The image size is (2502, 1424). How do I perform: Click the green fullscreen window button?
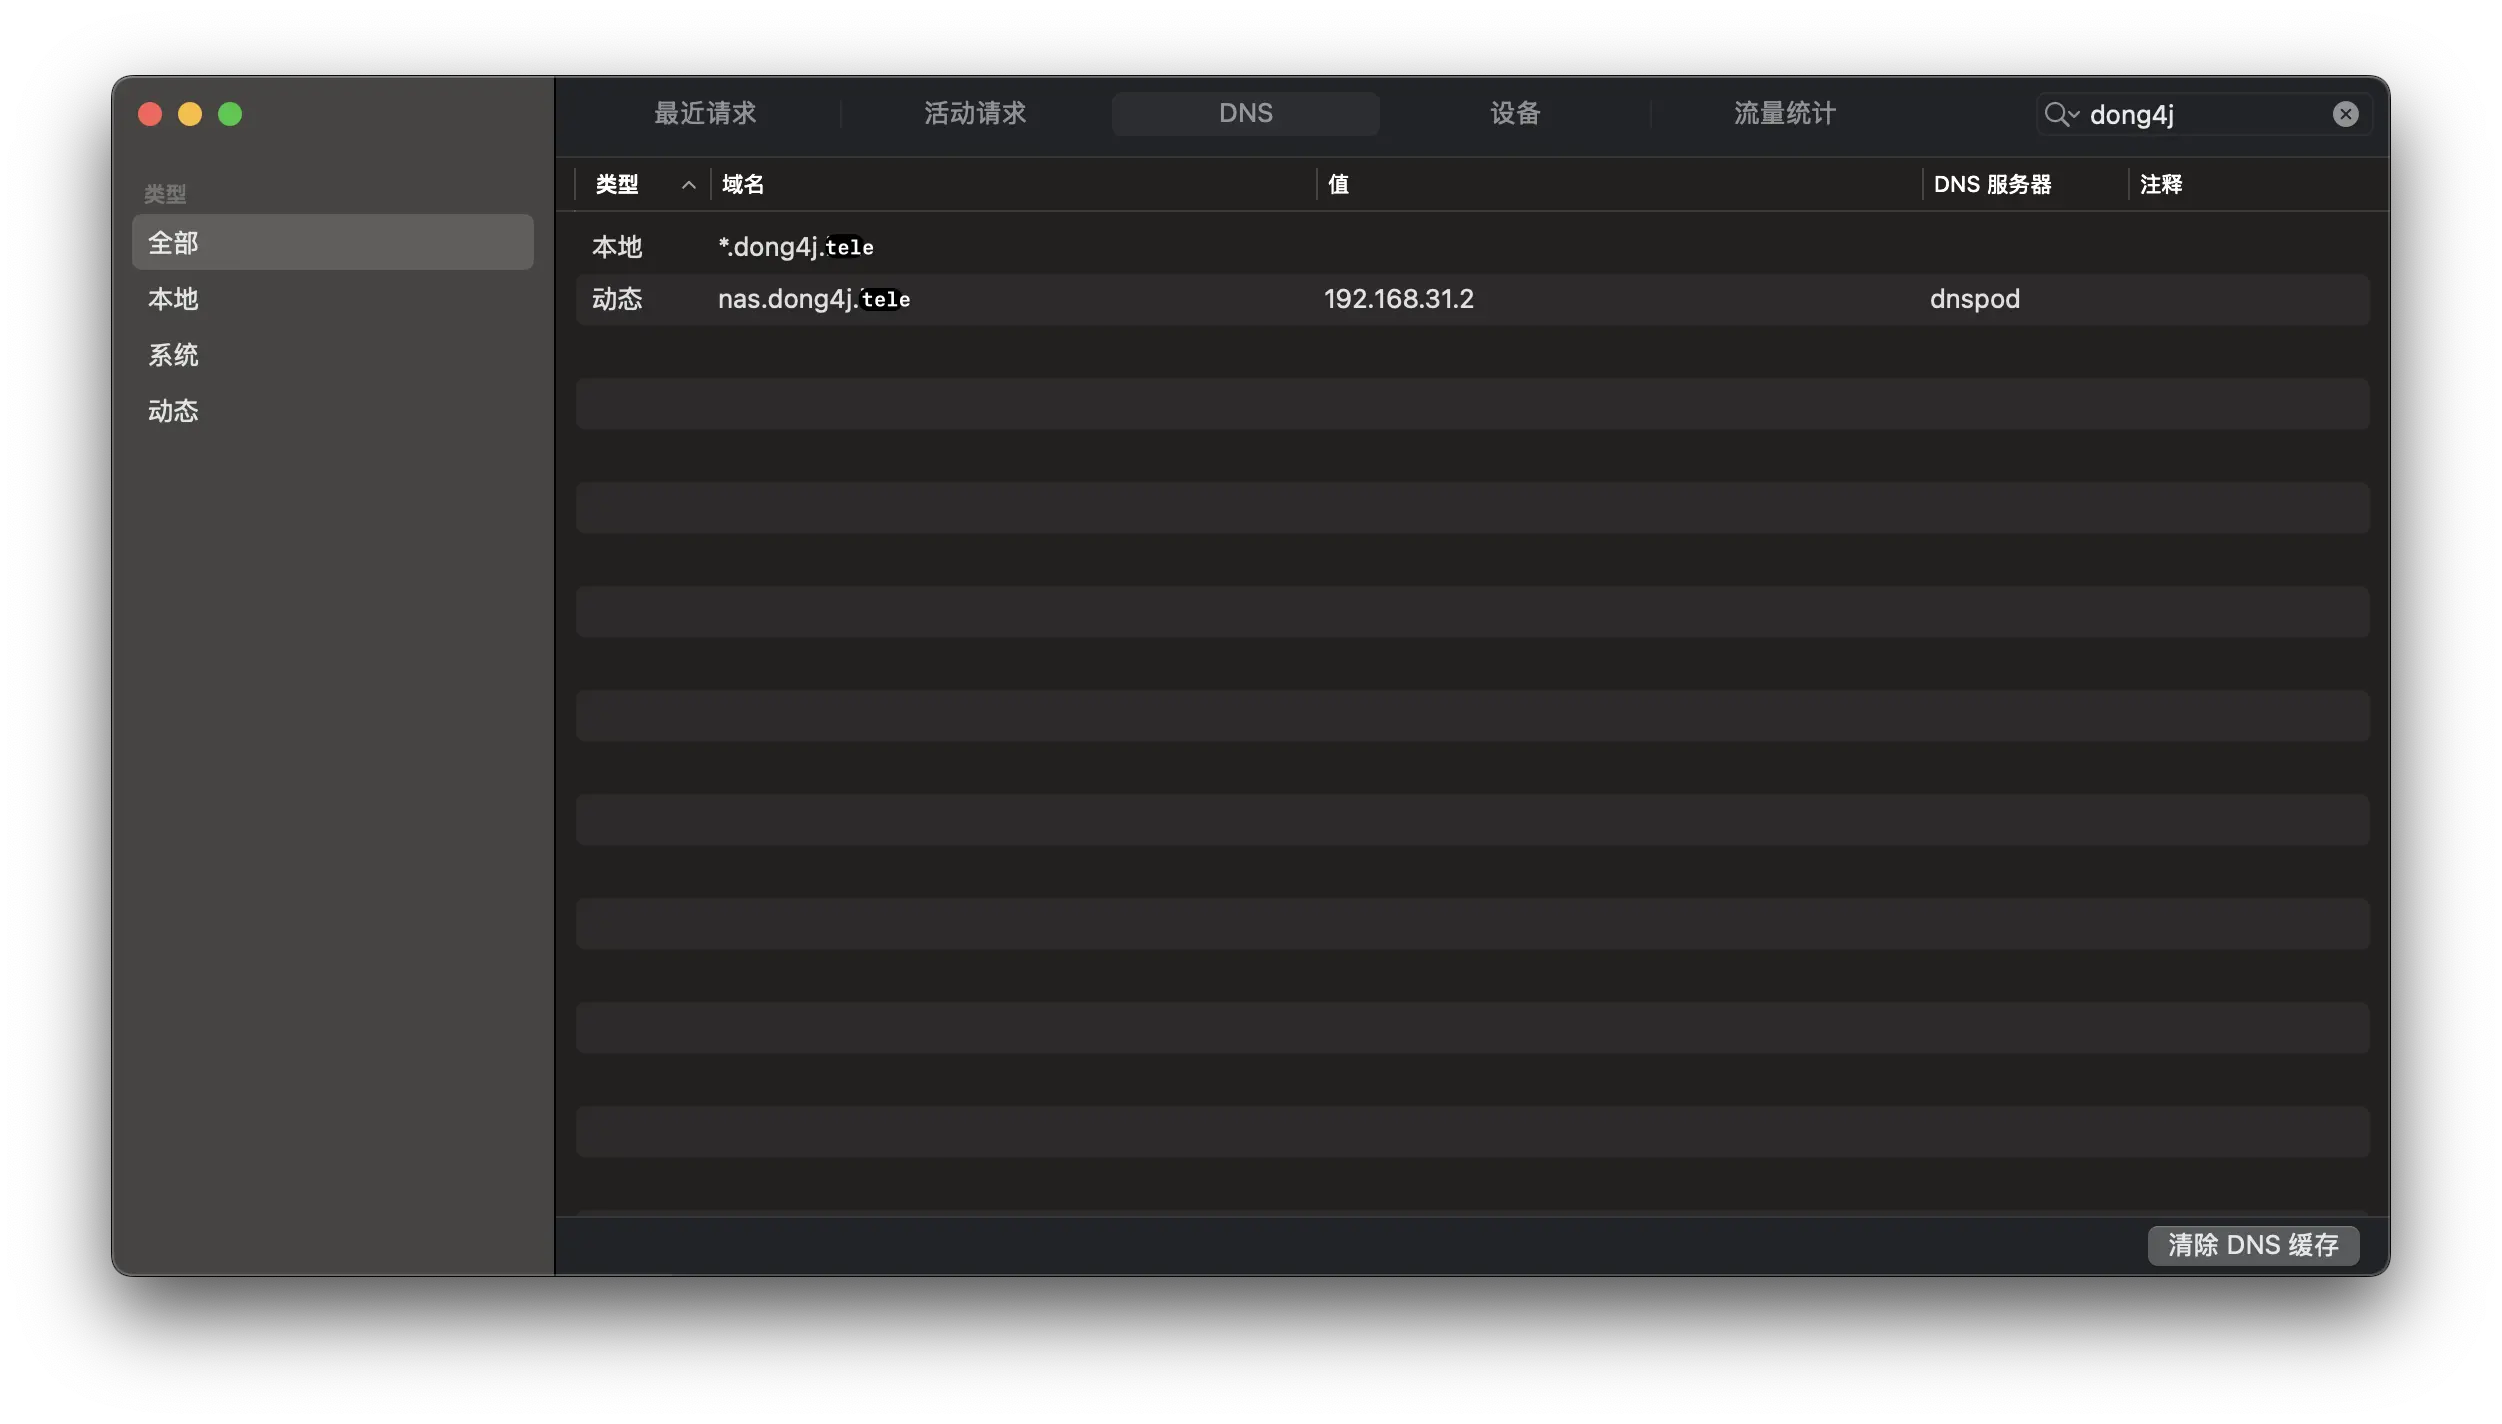point(230,114)
